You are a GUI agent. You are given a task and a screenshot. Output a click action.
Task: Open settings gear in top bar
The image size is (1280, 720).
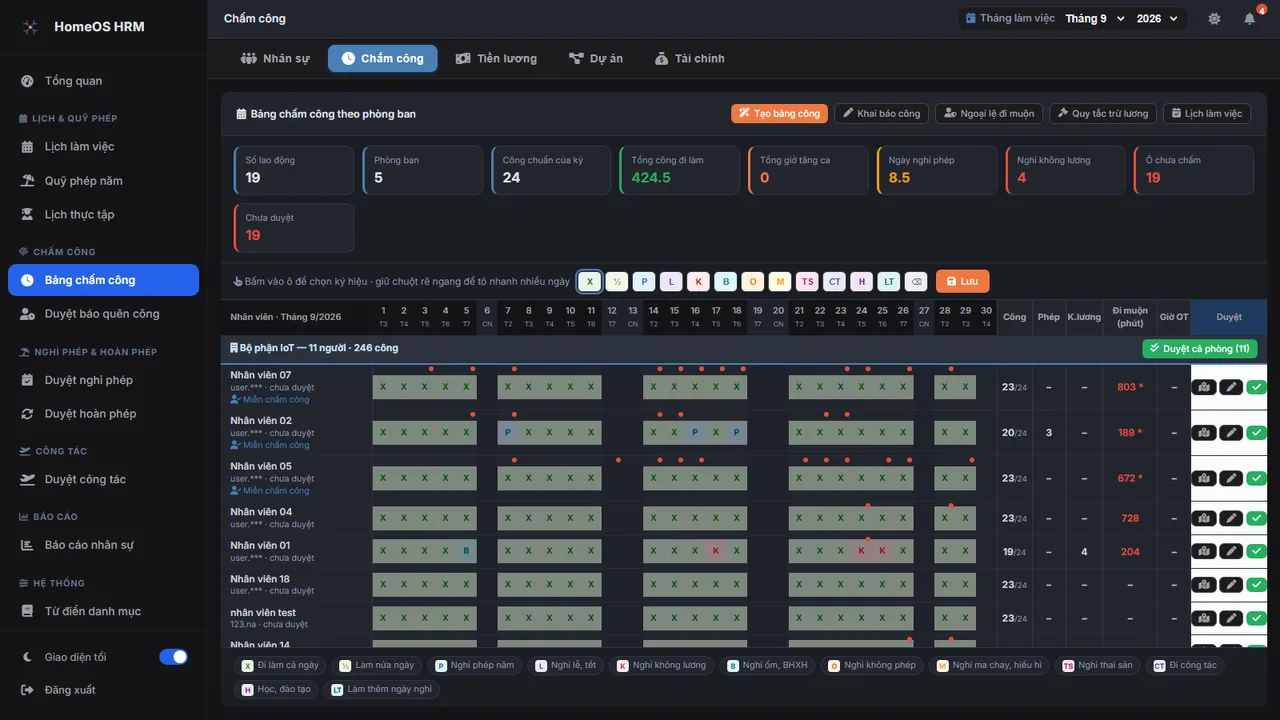click(x=1214, y=19)
